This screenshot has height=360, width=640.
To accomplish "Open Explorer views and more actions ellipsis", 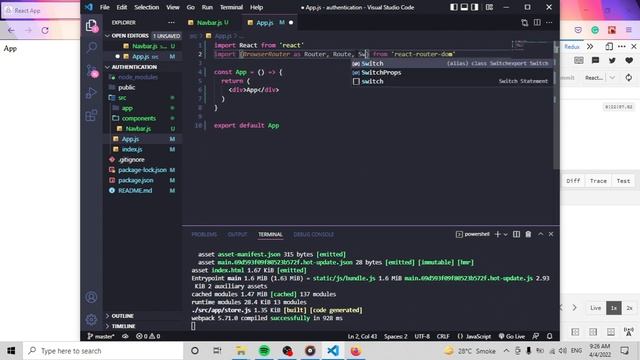I will (171, 22).
